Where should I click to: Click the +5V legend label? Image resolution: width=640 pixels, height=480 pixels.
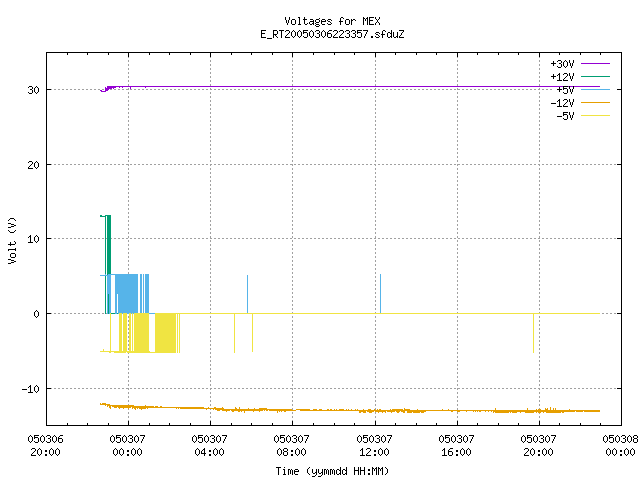point(565,90)
